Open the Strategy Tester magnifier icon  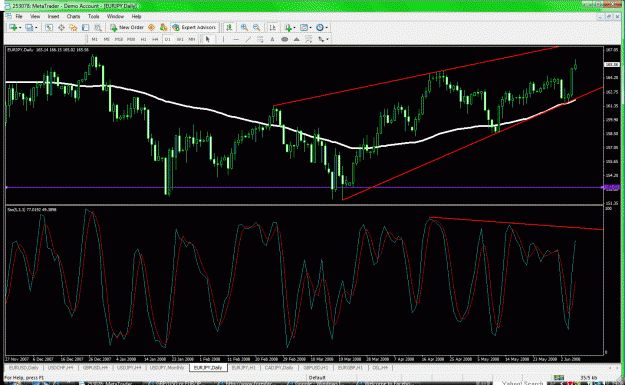(x=98, y=28)
